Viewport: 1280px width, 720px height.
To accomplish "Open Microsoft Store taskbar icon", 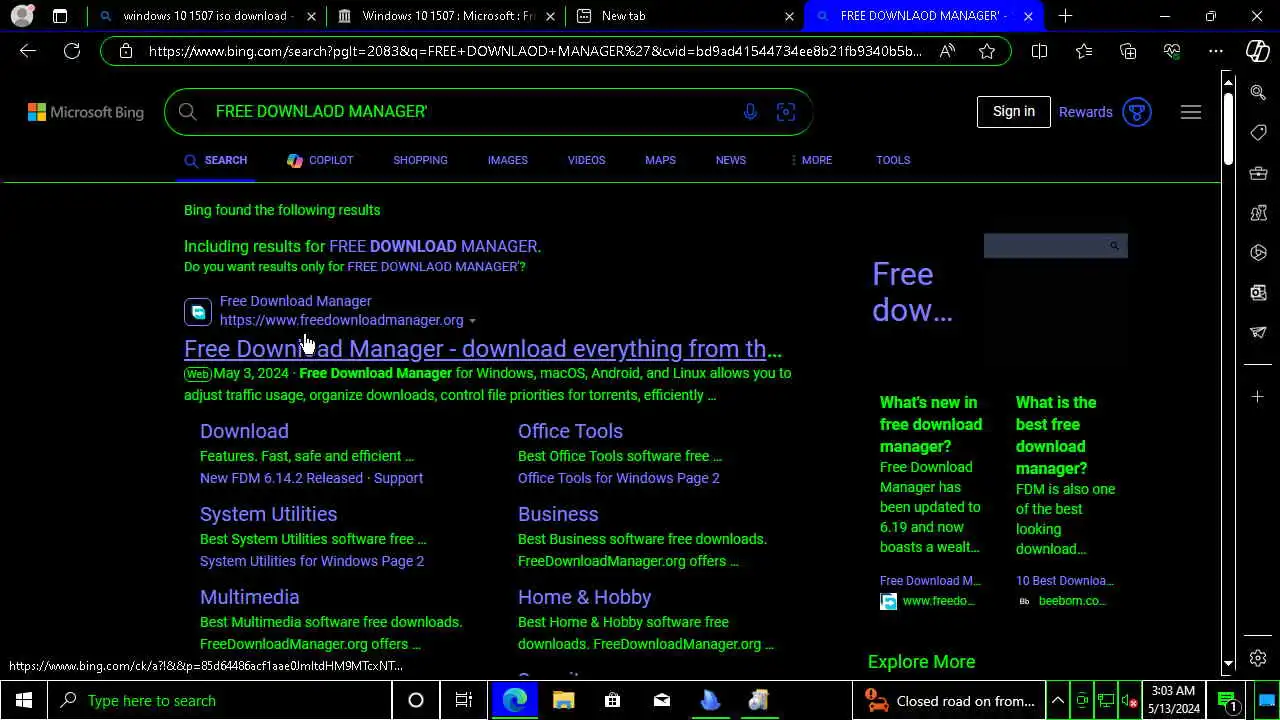I will 612,700.
